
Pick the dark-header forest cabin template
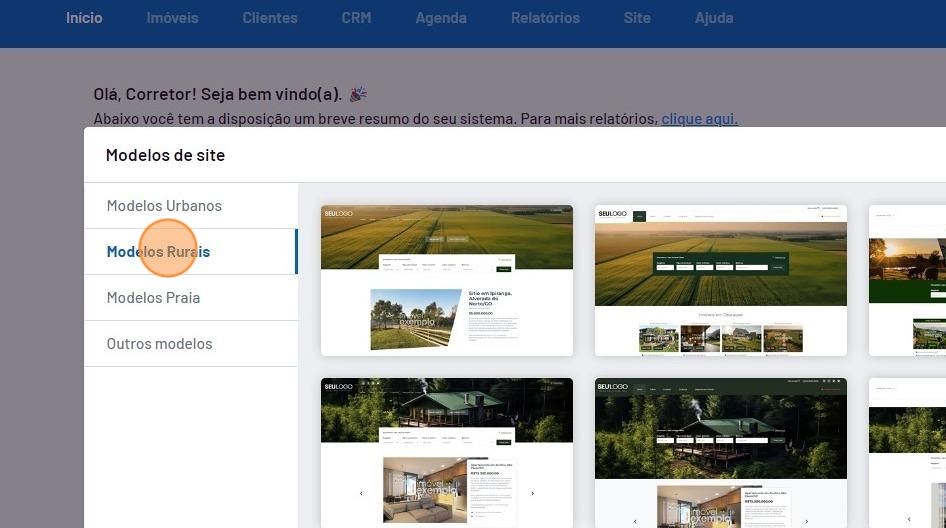click(720, 452)
